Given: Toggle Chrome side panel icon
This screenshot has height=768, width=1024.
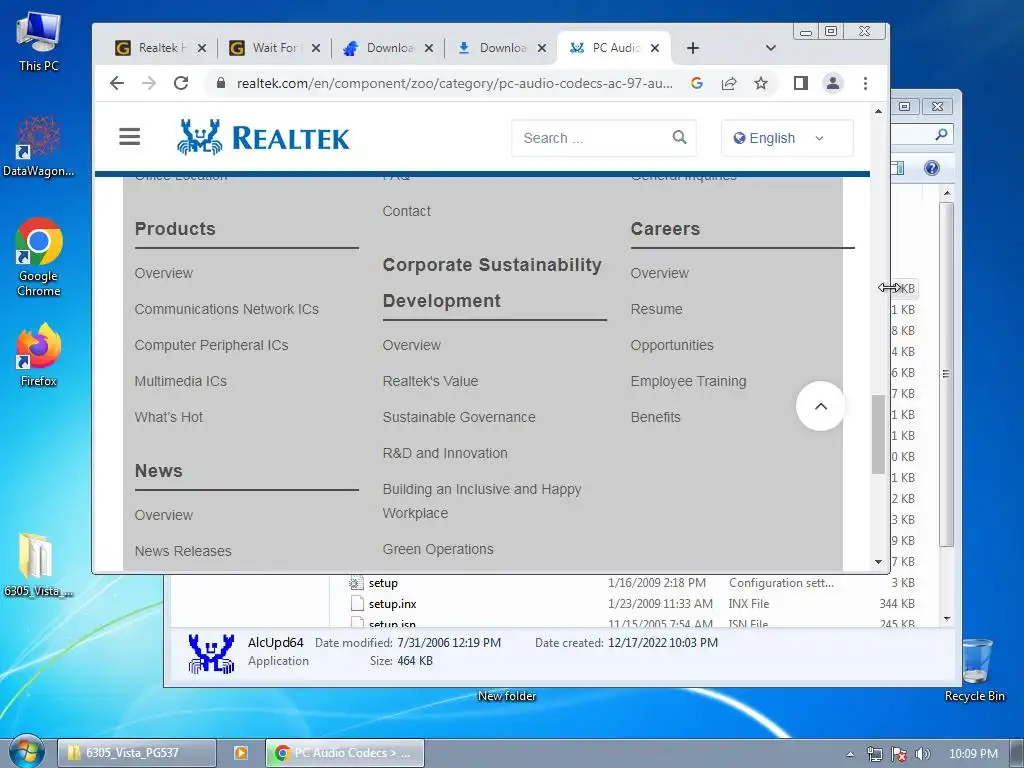Looking at the screenshot, I should 801,83.
